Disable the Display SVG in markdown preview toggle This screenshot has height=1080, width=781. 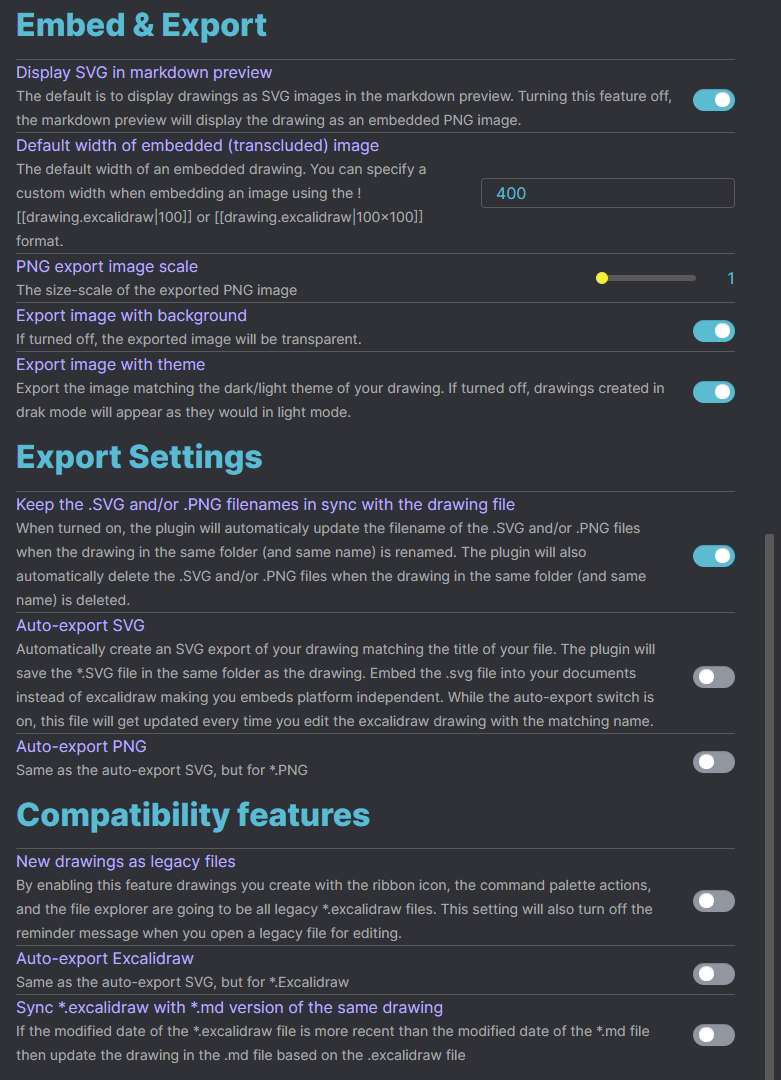click(x=713, y=100)
